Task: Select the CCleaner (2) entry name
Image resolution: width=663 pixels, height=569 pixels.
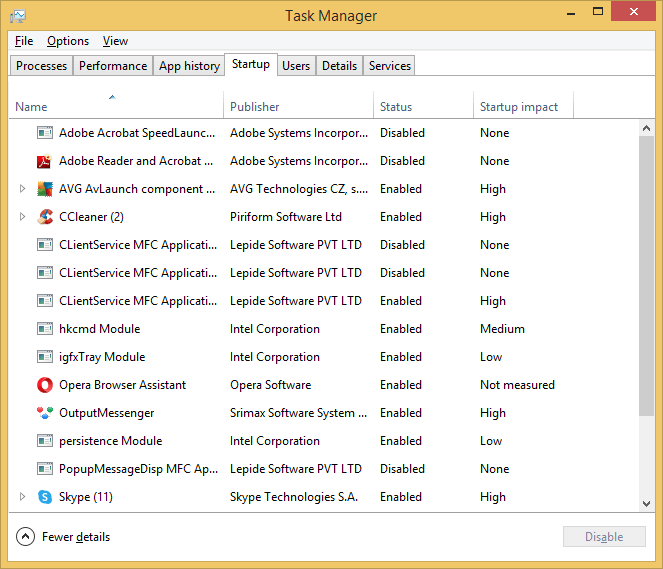Action: coord(91,217)
